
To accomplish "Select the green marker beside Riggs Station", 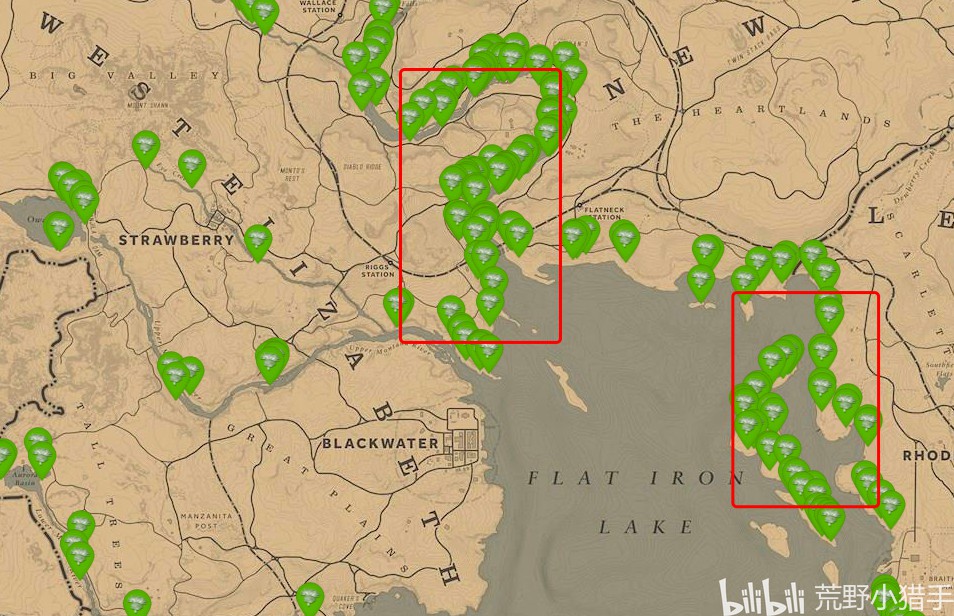I will [x=398, y=305].
